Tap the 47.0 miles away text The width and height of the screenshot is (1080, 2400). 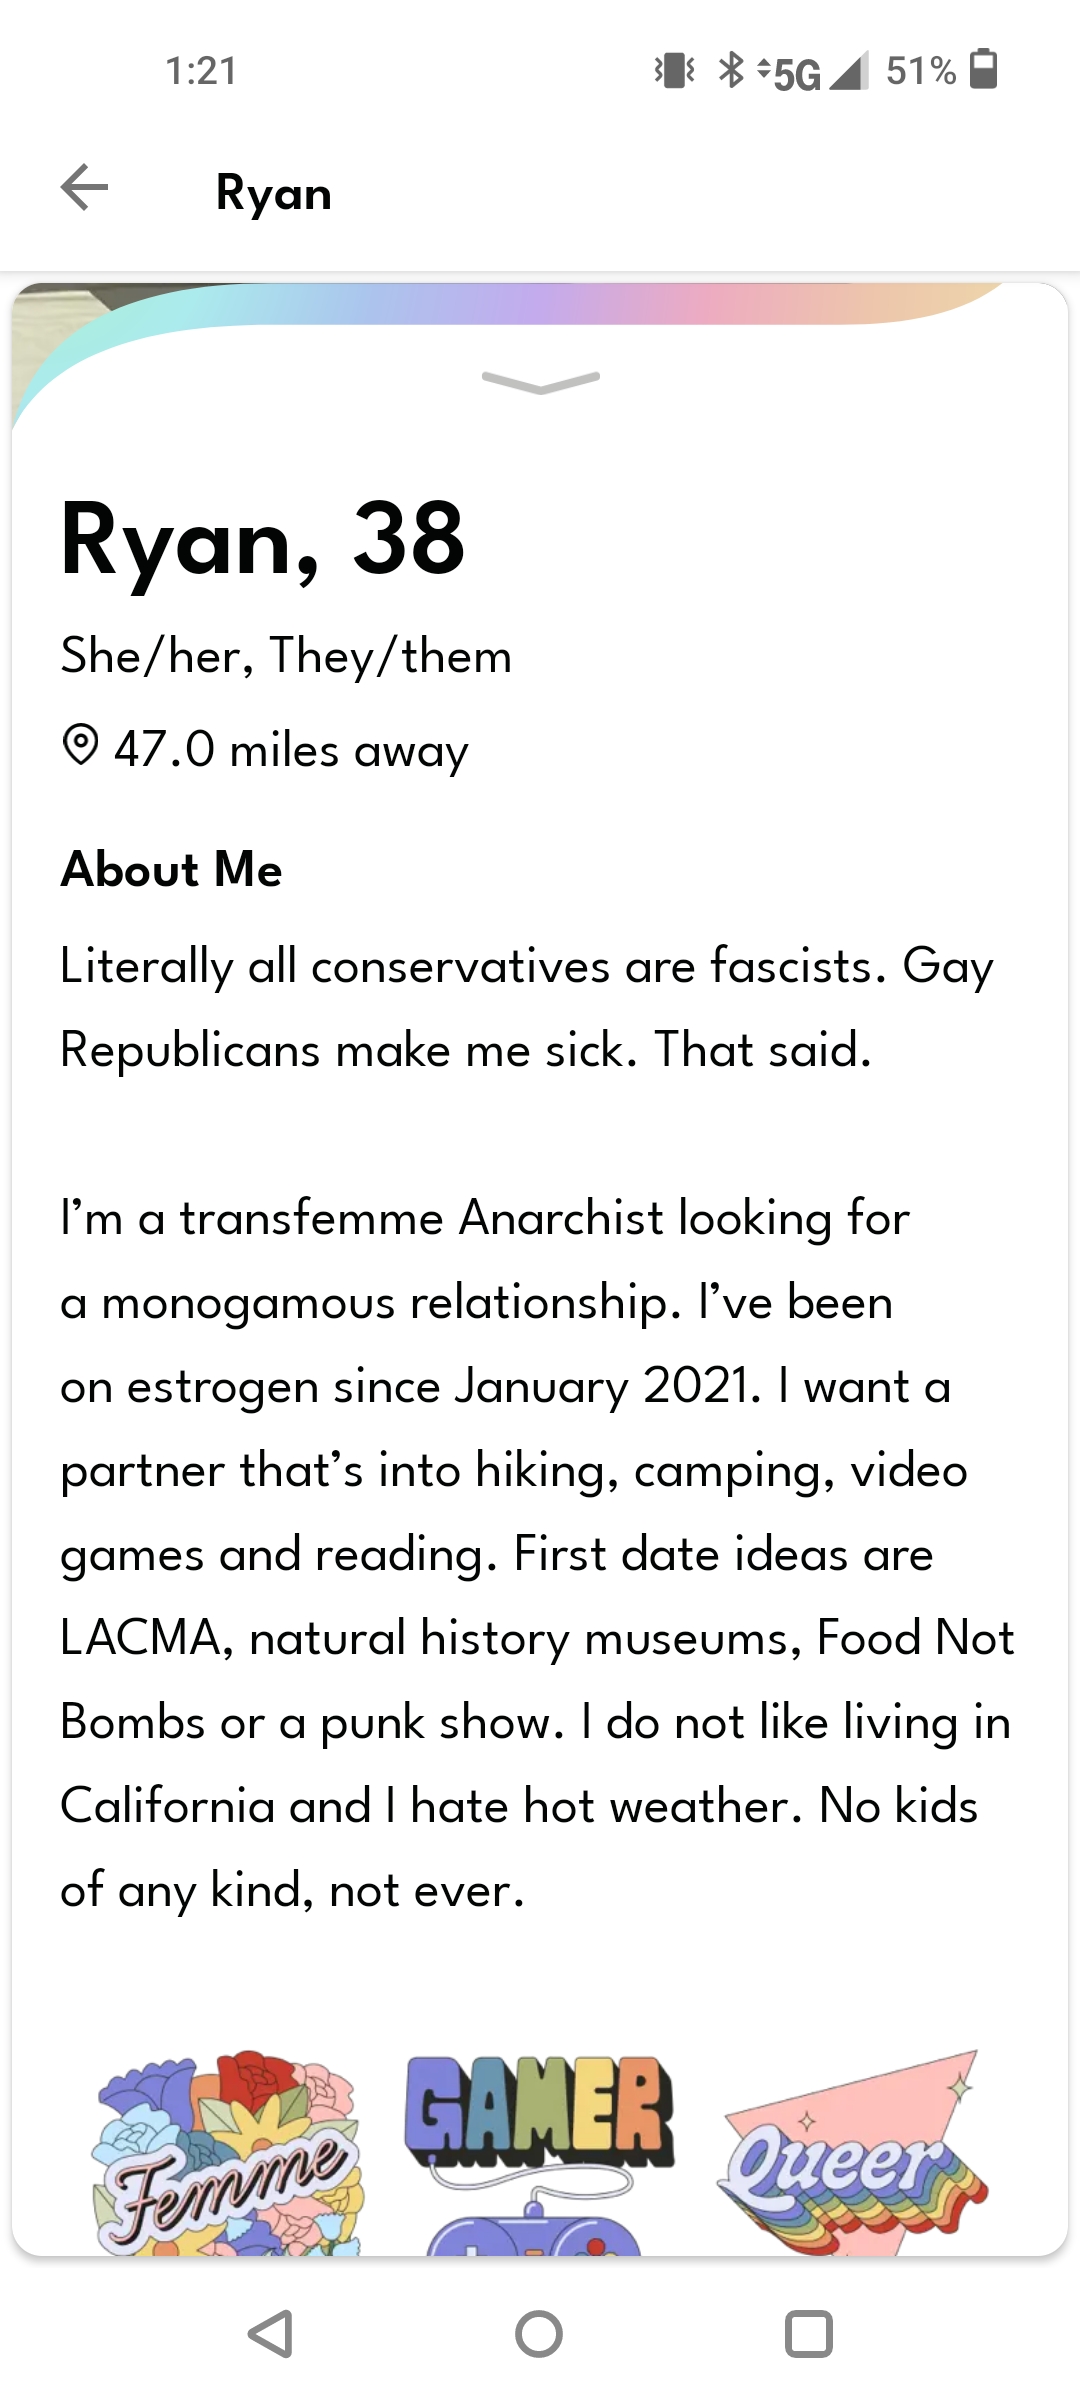[x=291, y=749]
